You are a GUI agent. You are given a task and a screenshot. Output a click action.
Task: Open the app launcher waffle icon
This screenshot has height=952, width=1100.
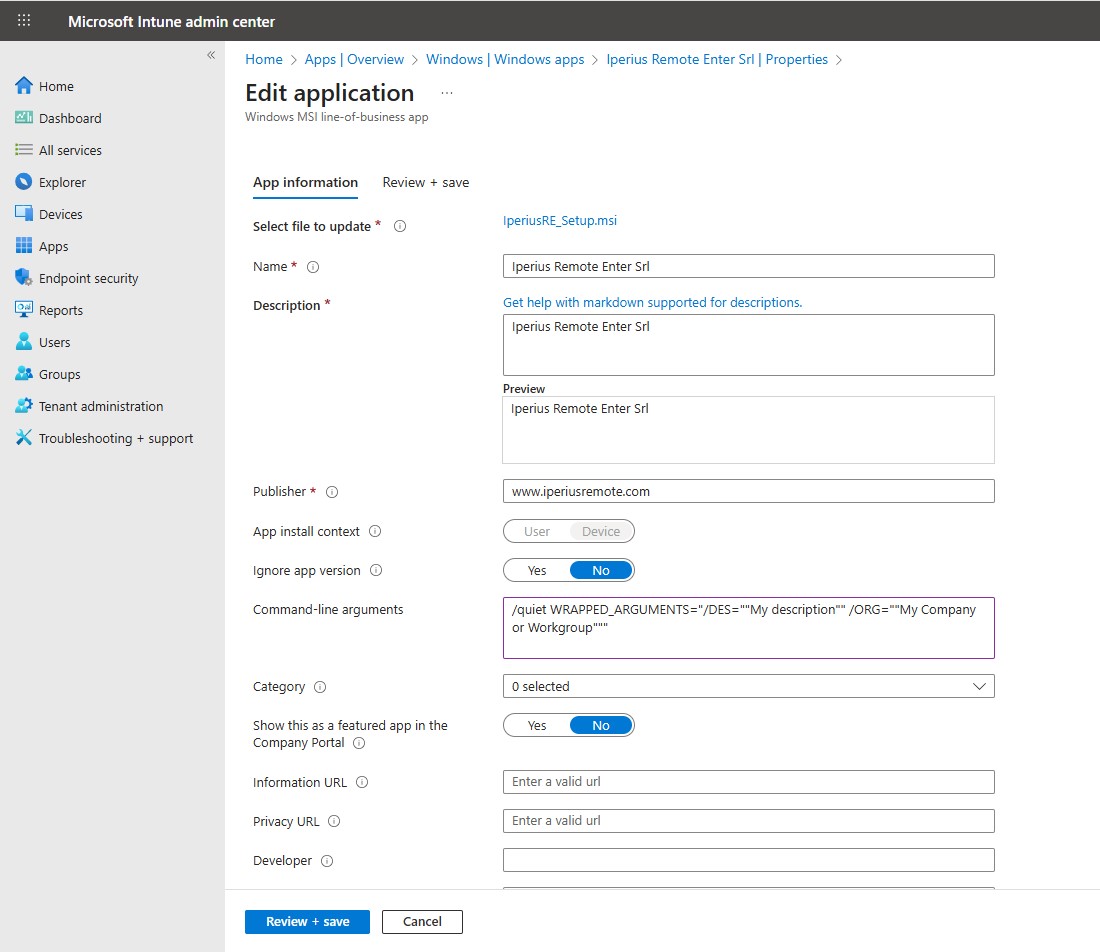coord(24,21)
